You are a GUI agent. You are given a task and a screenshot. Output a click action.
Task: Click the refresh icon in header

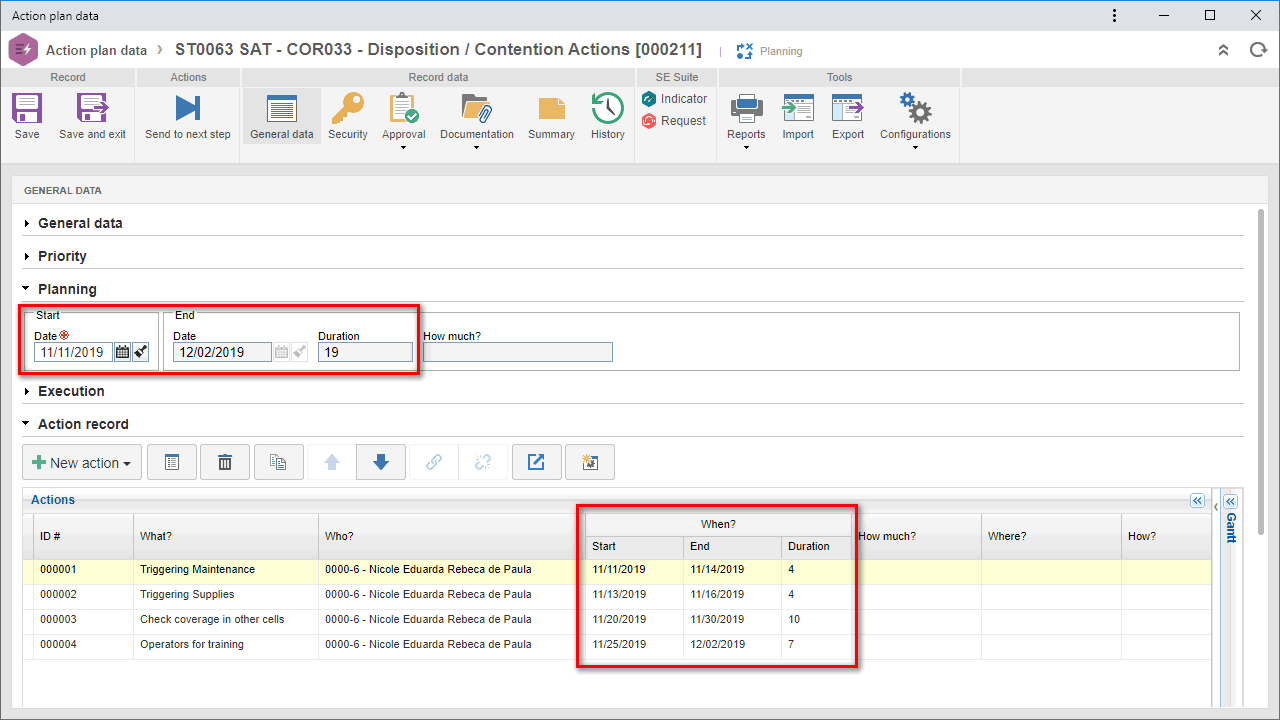[x=1258, y=50]
